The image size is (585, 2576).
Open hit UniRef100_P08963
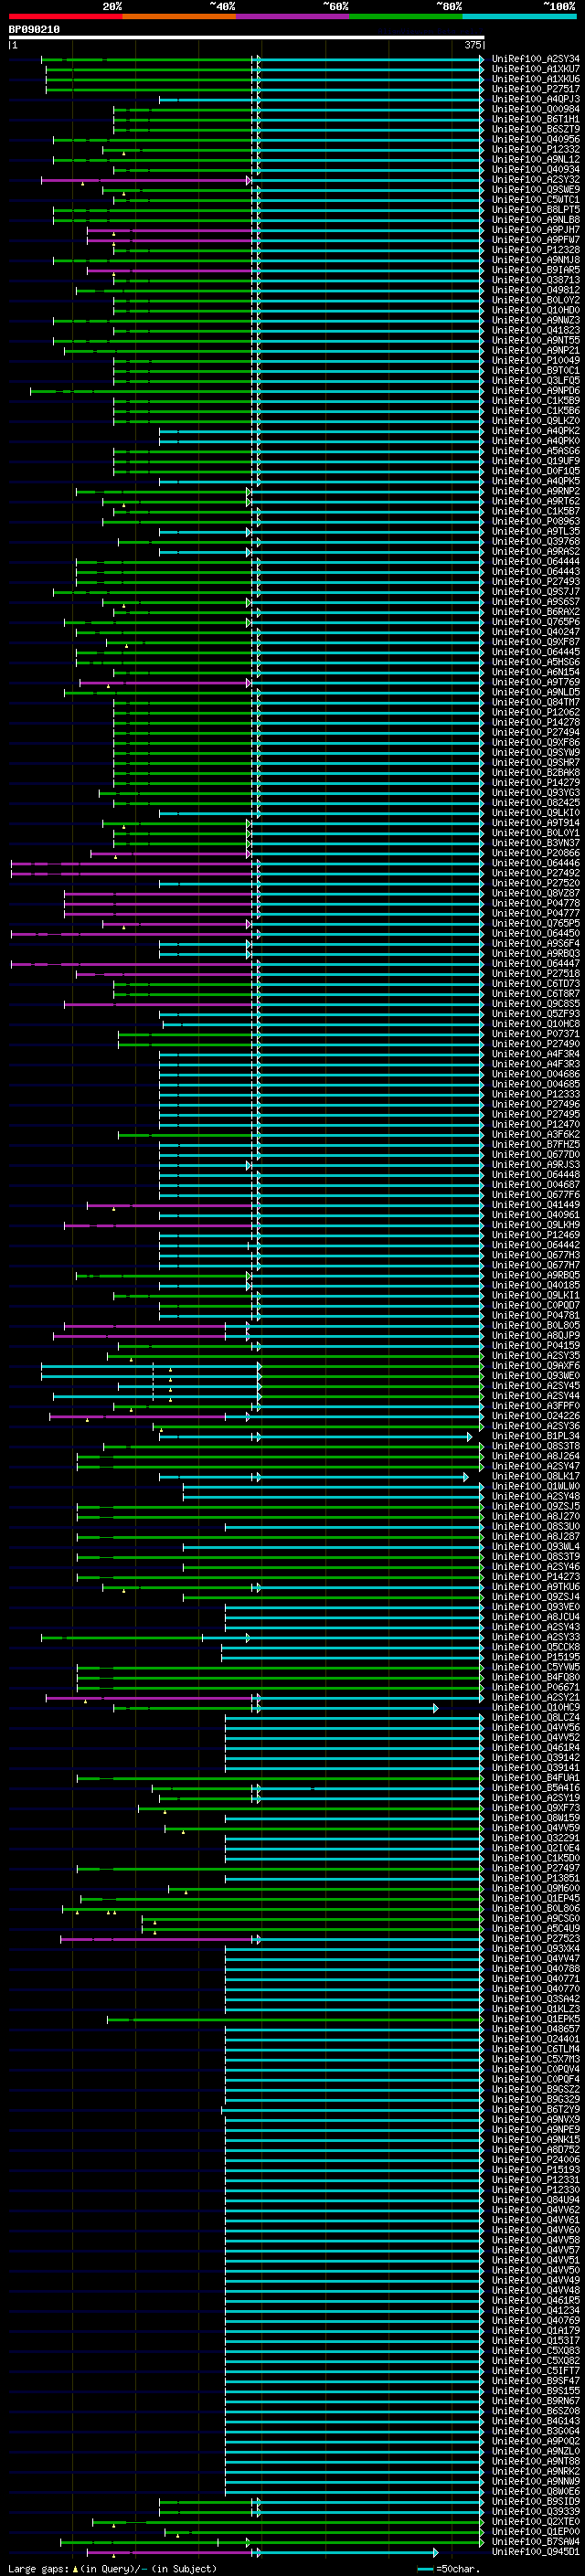pos(536,522)
